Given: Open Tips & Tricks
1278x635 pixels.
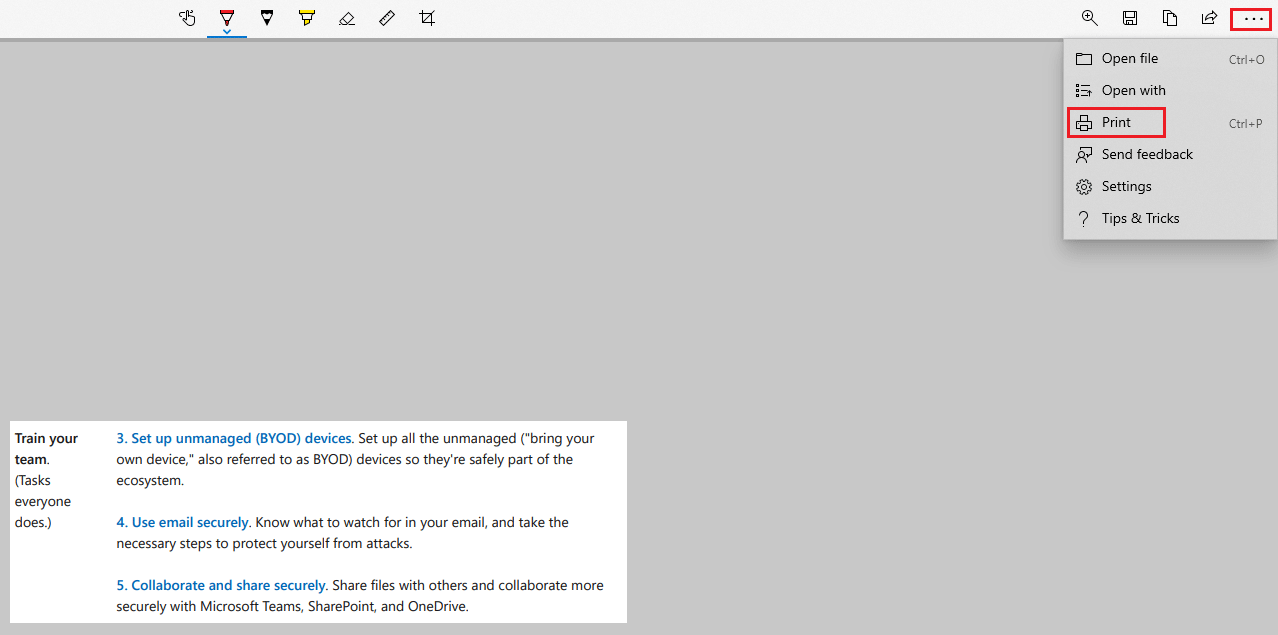Looking at the screenshot, I should (1141, 218).
